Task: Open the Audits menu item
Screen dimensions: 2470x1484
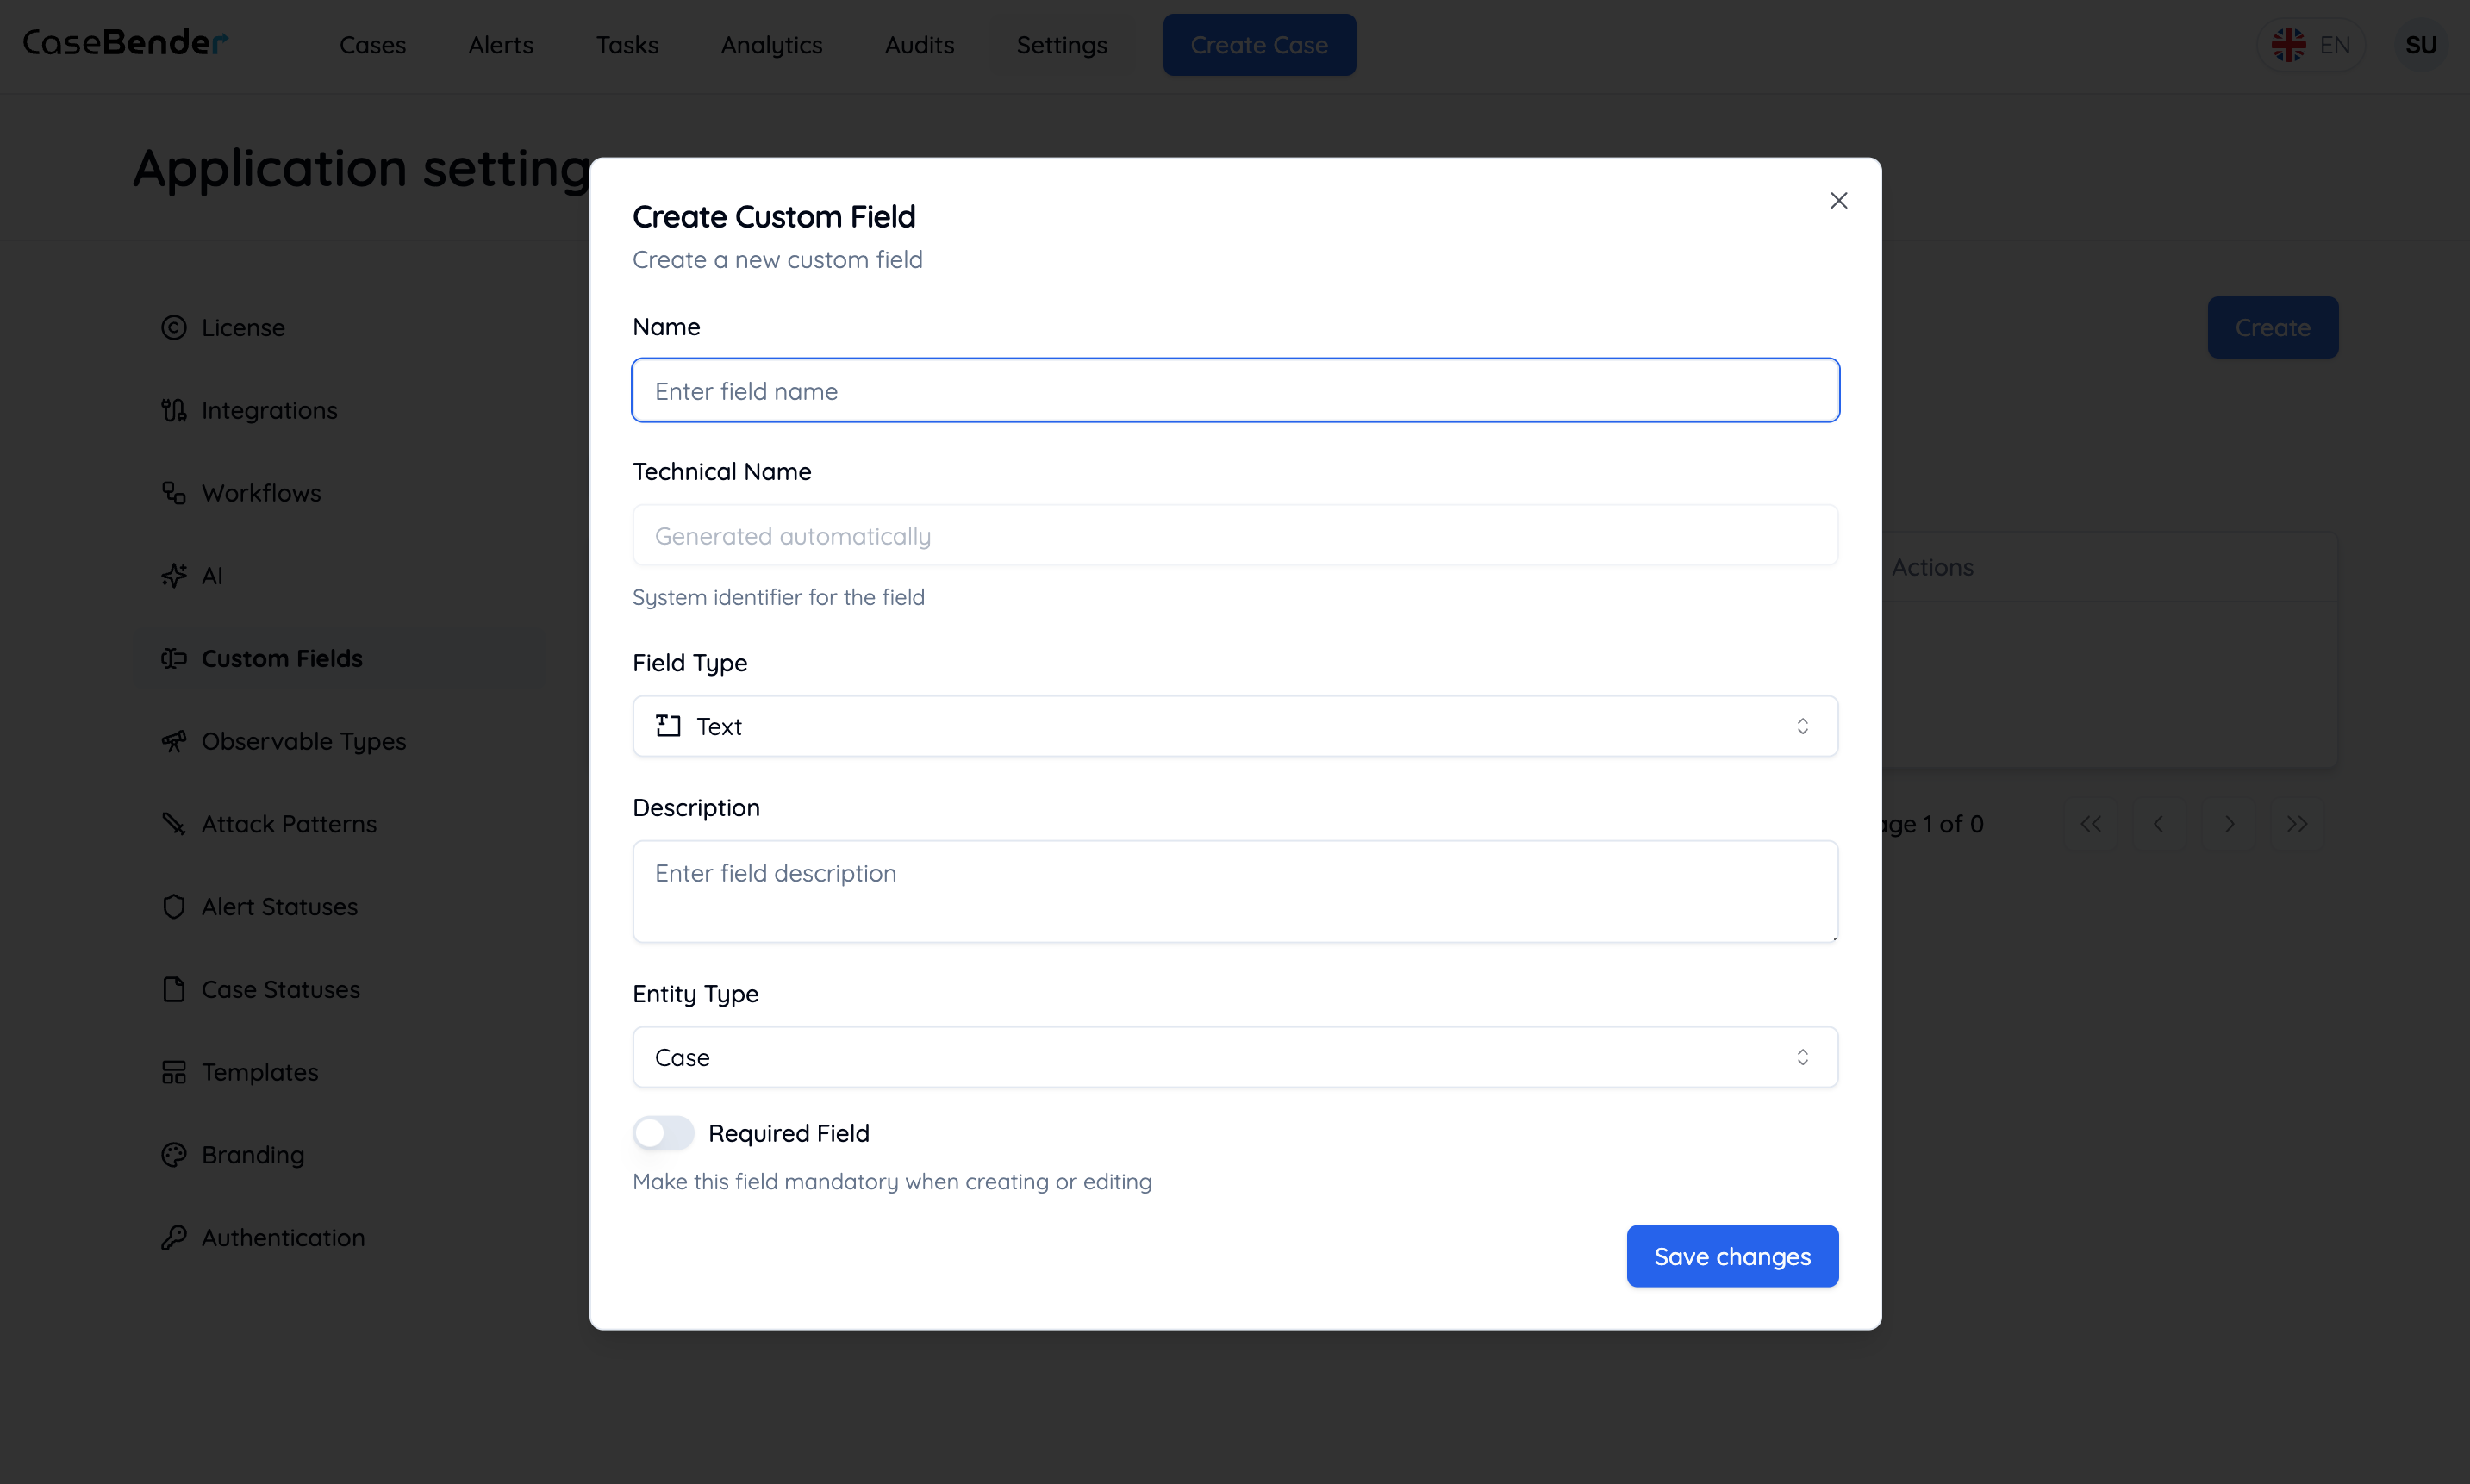Action: (918, 45)
